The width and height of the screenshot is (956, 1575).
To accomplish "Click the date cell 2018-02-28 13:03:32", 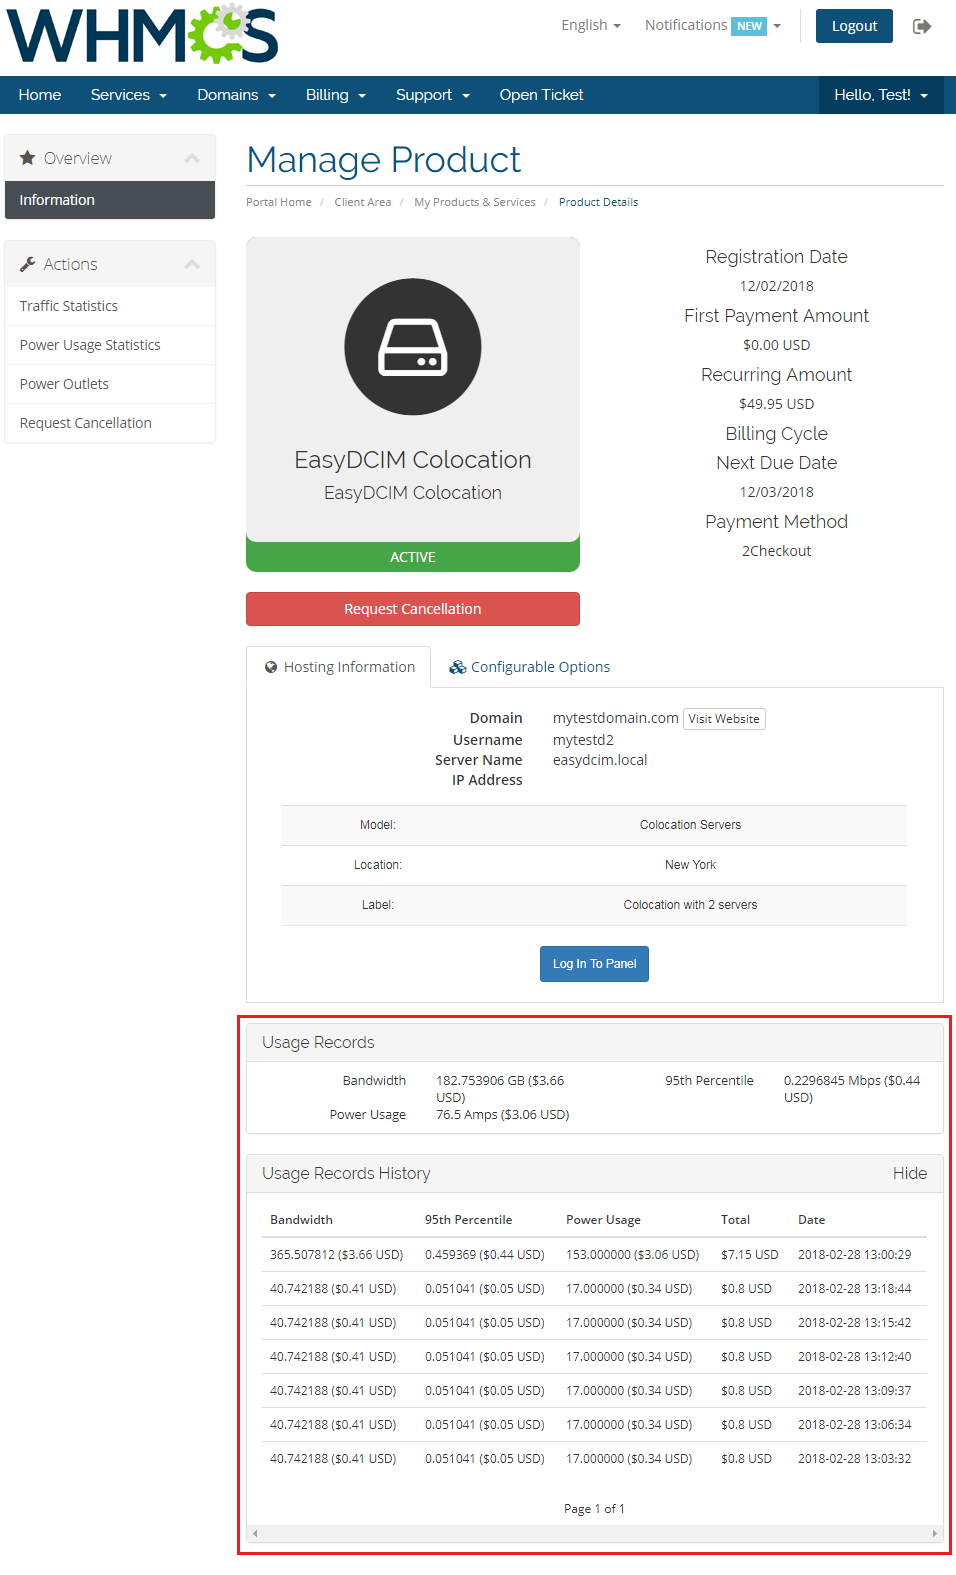I will click(854, 1458).
